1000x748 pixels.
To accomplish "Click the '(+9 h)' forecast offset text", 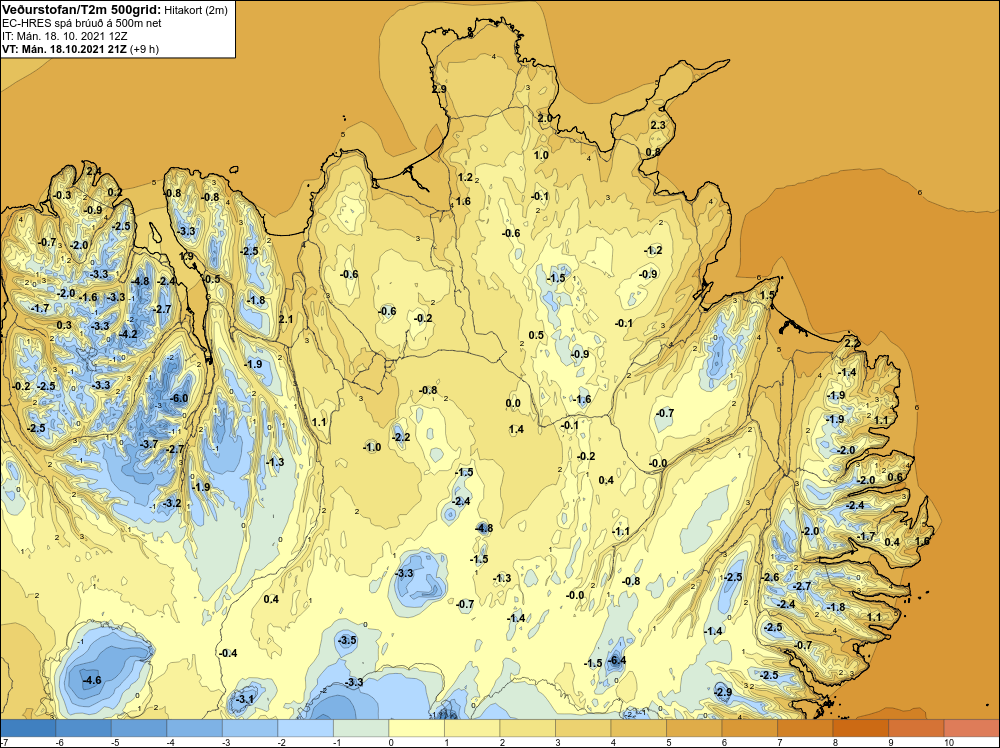I will click(144, 49).
